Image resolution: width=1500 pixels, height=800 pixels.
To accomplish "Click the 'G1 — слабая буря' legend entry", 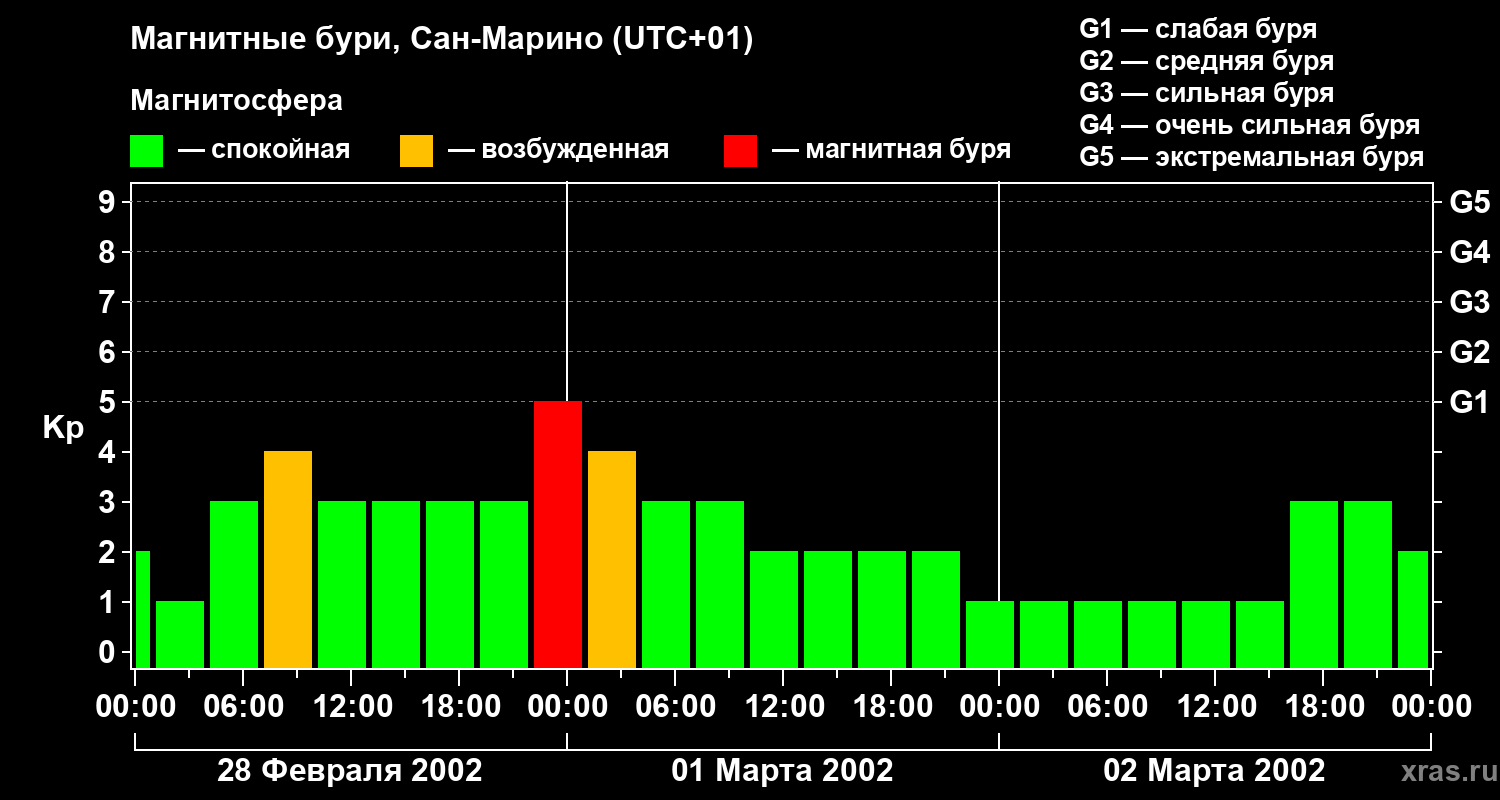I will click(x=1198, y=29).
